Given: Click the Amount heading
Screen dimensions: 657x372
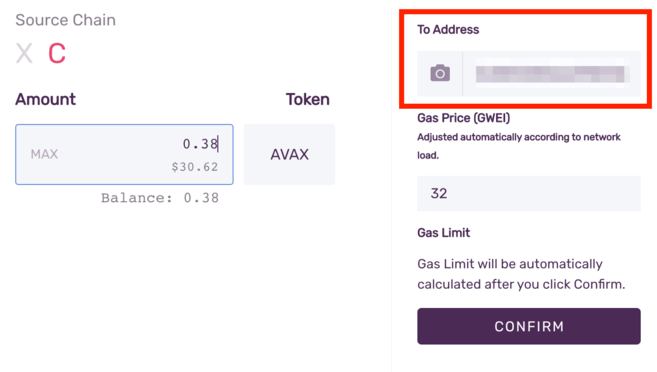Looking at the screenshot, I should 46,100.
